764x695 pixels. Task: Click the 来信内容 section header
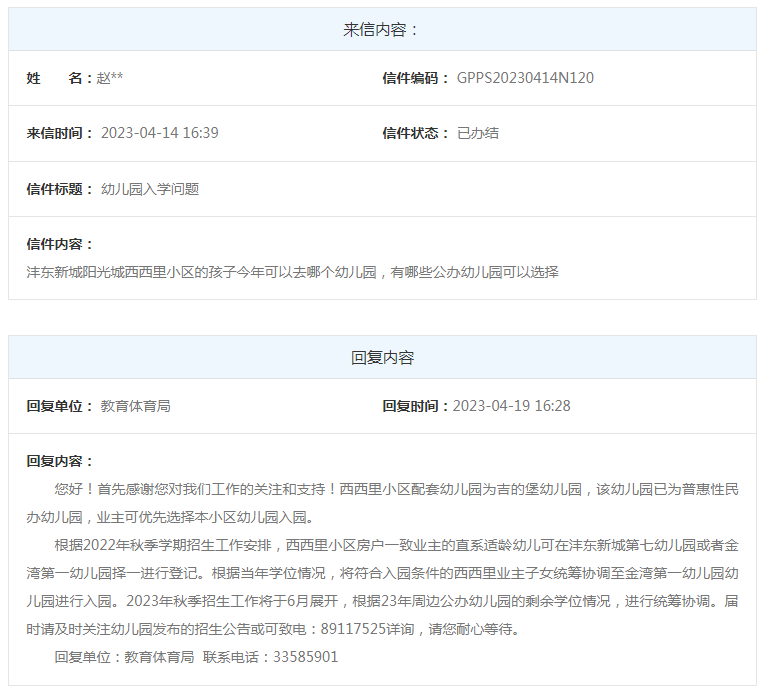coord(382,30)
